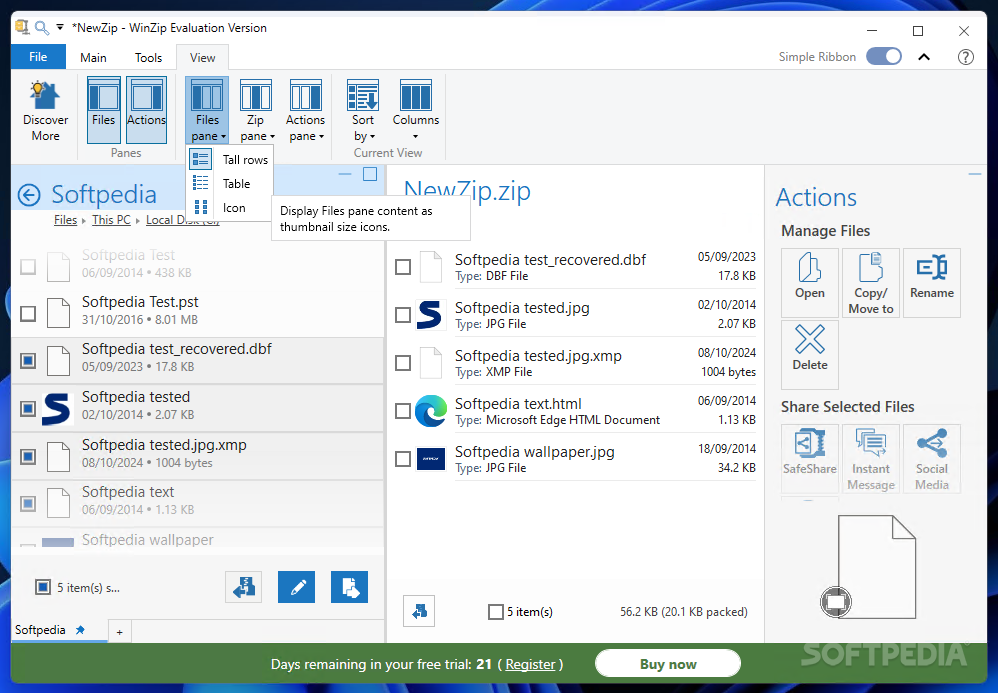Viewport: 998px width, 693px height.
Task: Maximize the Files pane with square icon
Action: (370, 174)
